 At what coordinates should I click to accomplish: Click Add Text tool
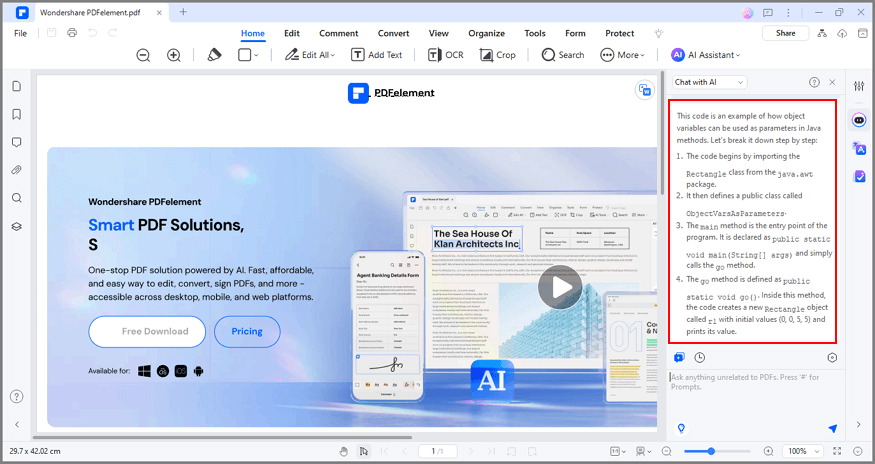[x=377, y=55]
